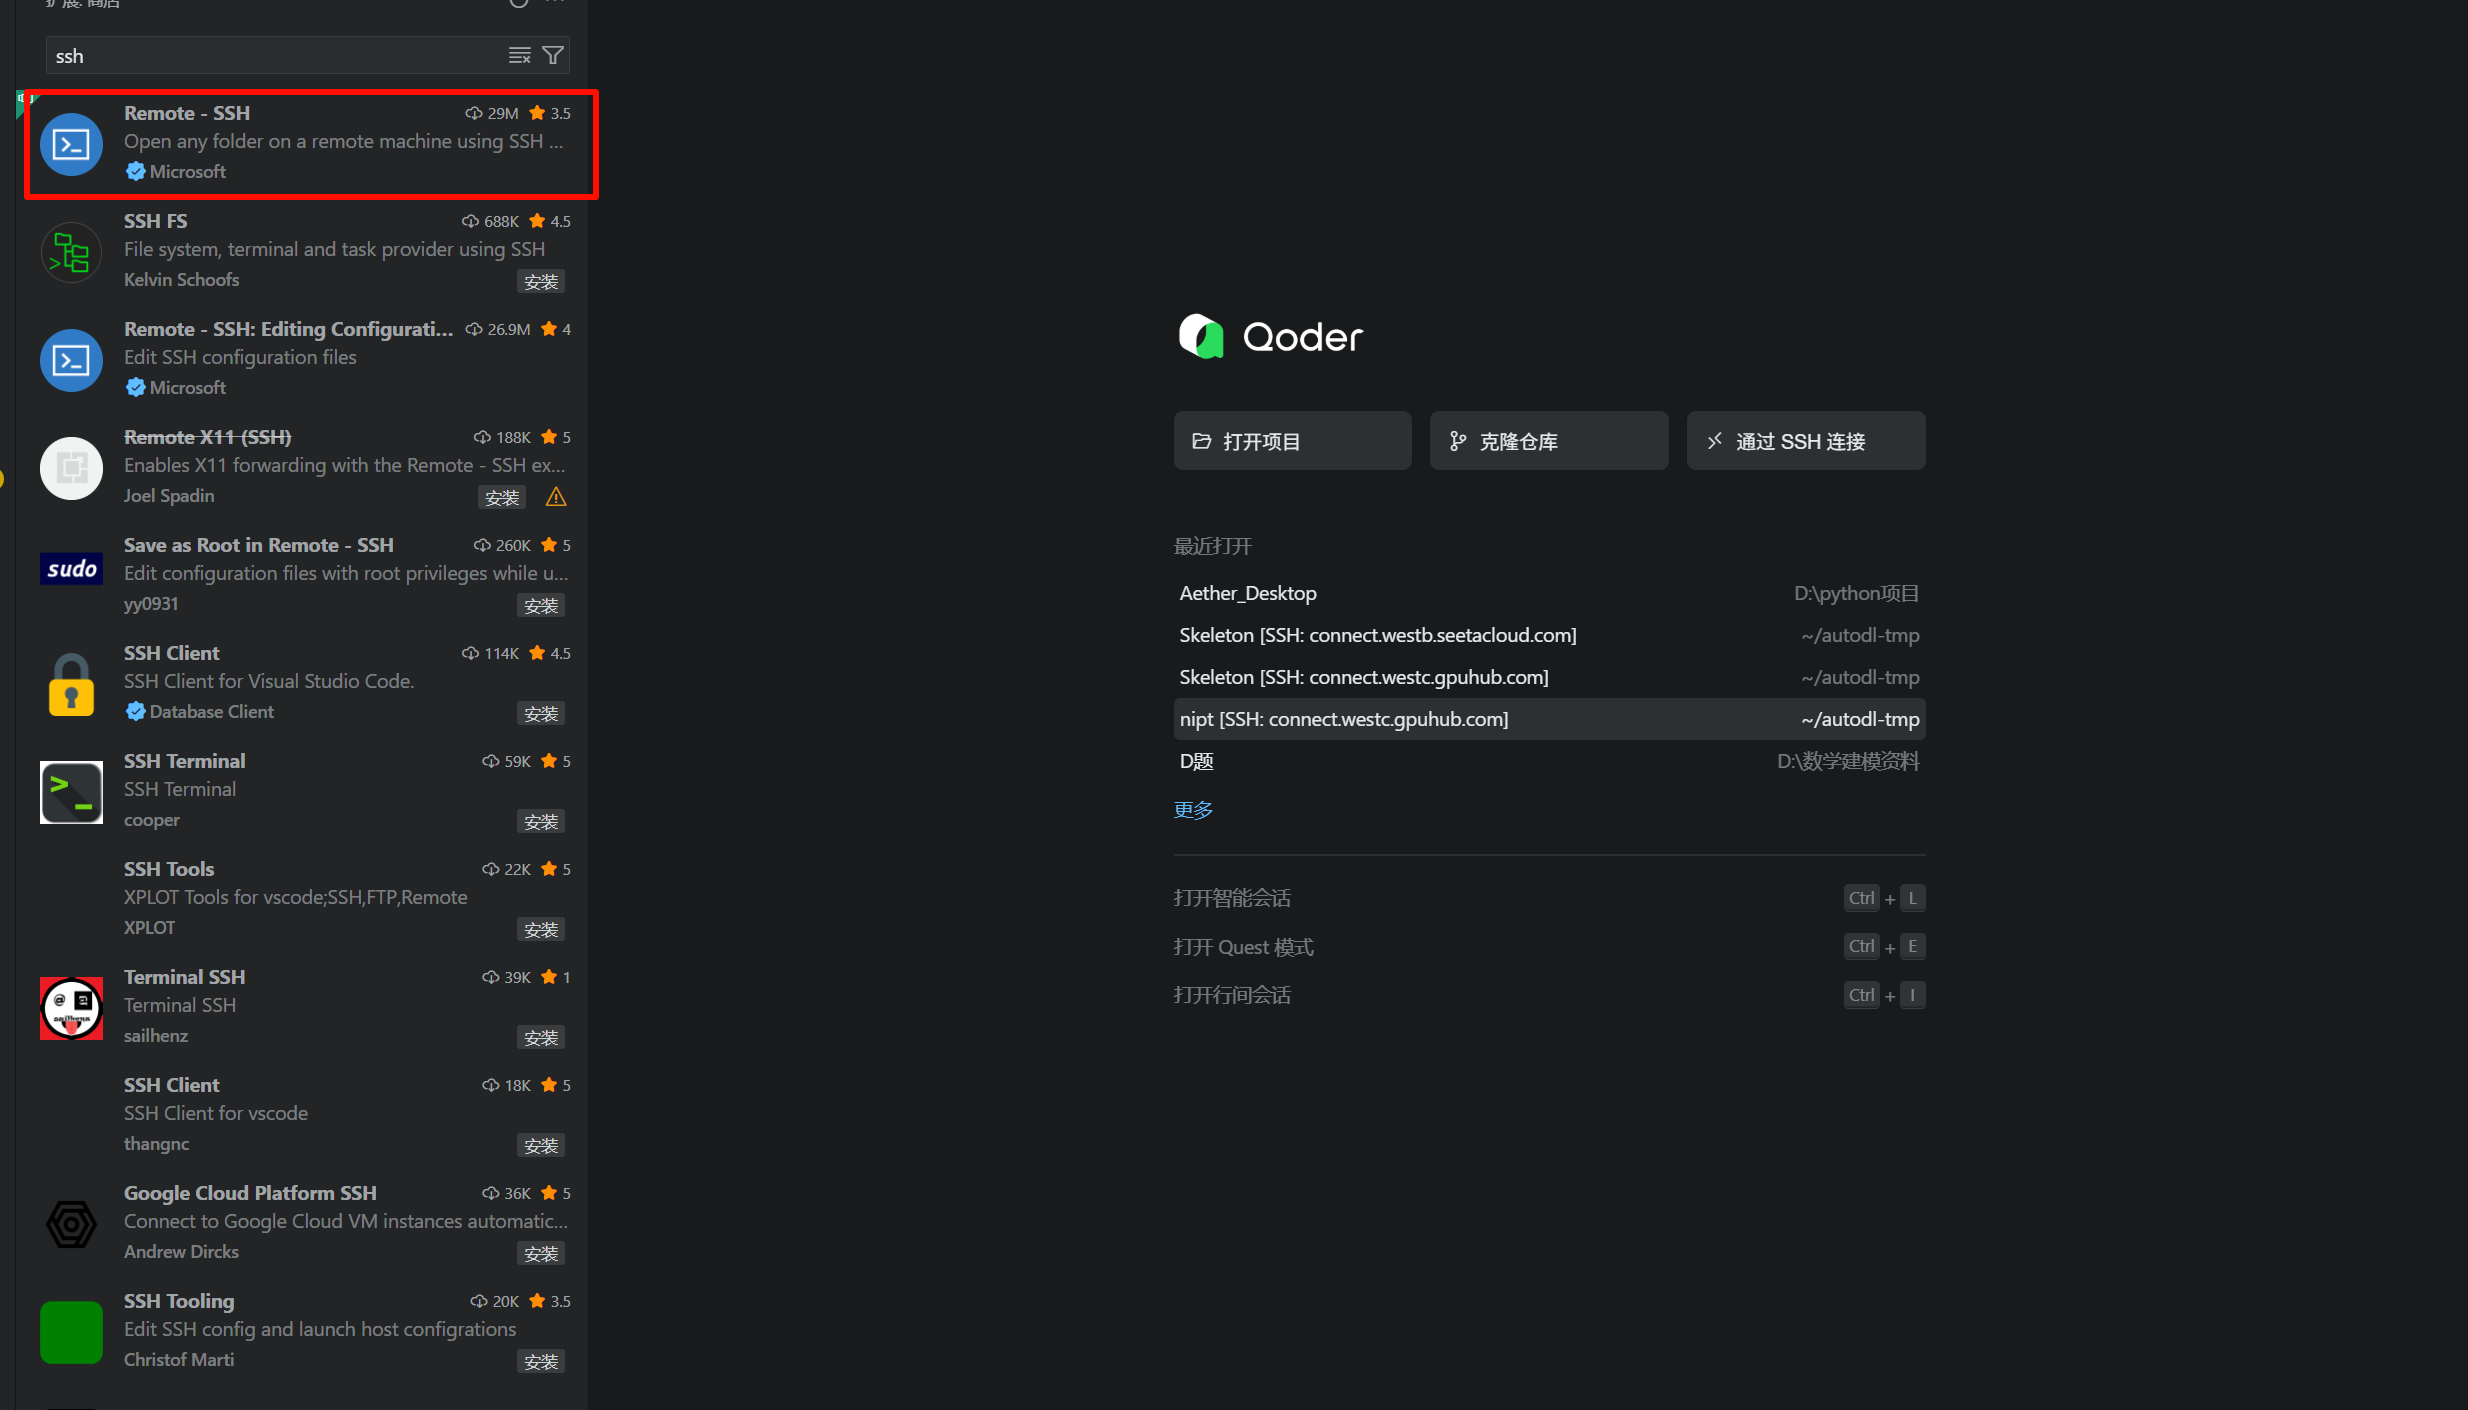
Task: Install the SSH Tooling extension
Action: 541,1362
